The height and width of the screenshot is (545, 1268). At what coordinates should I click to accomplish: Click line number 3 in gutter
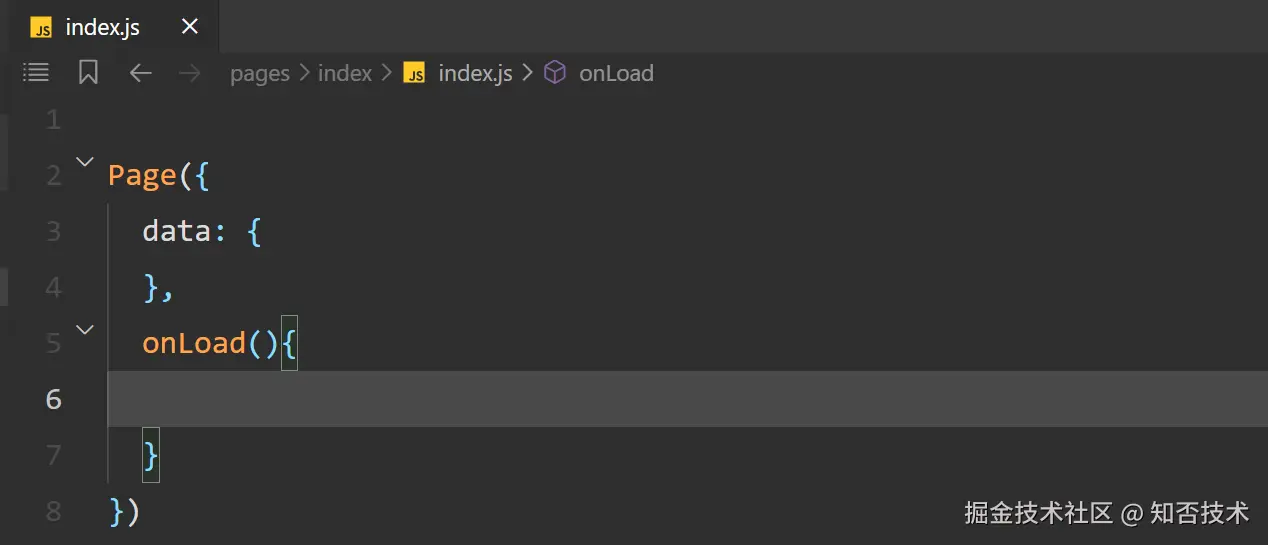(x=53, y=231)
